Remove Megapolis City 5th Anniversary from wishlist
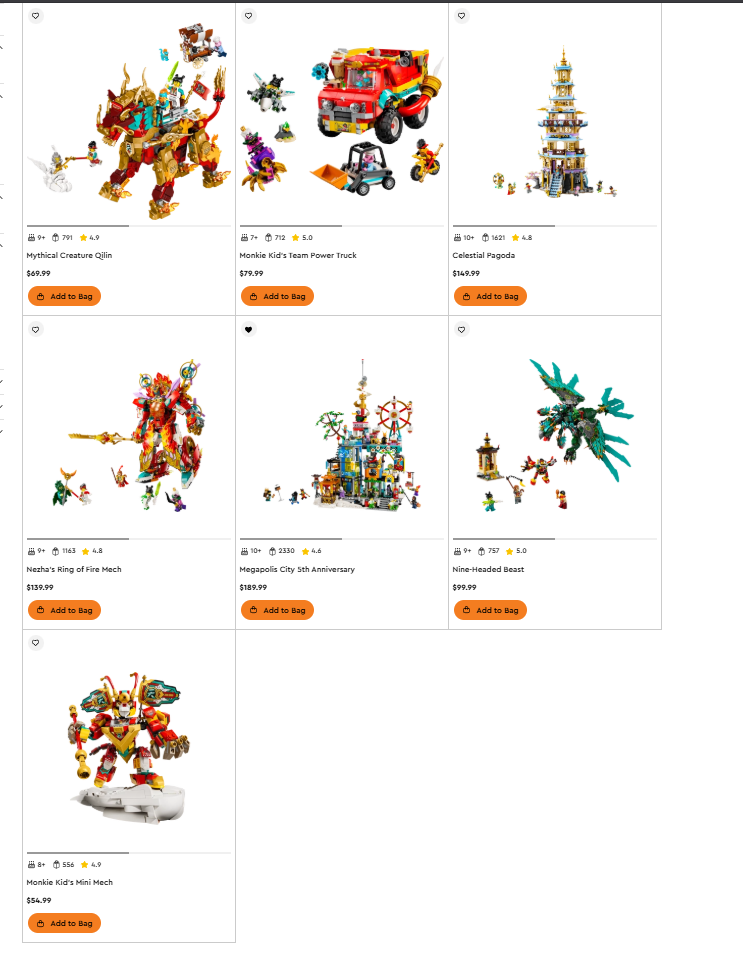743x956 pixels. click(x=249, y=330)
